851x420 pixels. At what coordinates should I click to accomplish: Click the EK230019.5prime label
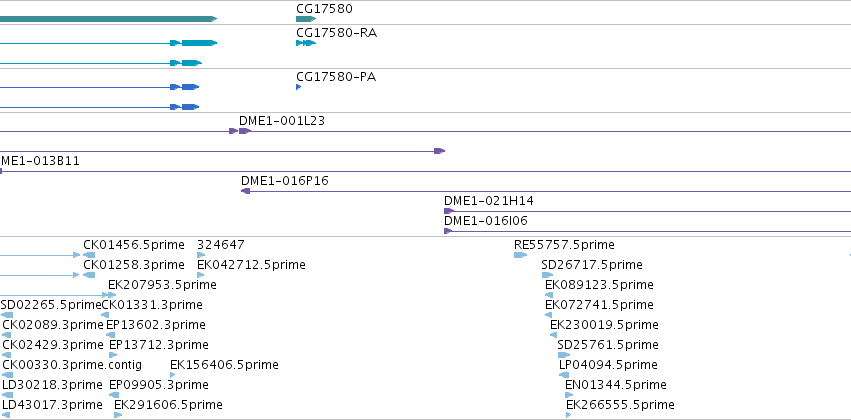[x=605, y=324]
